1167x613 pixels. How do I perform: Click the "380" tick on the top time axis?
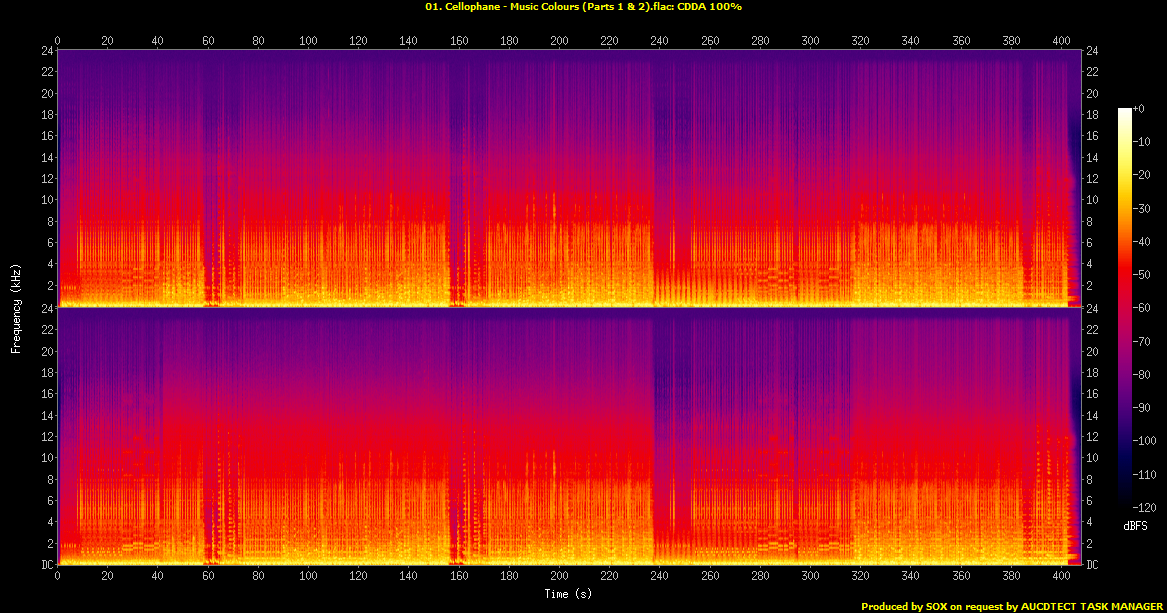coord(1011,41)
